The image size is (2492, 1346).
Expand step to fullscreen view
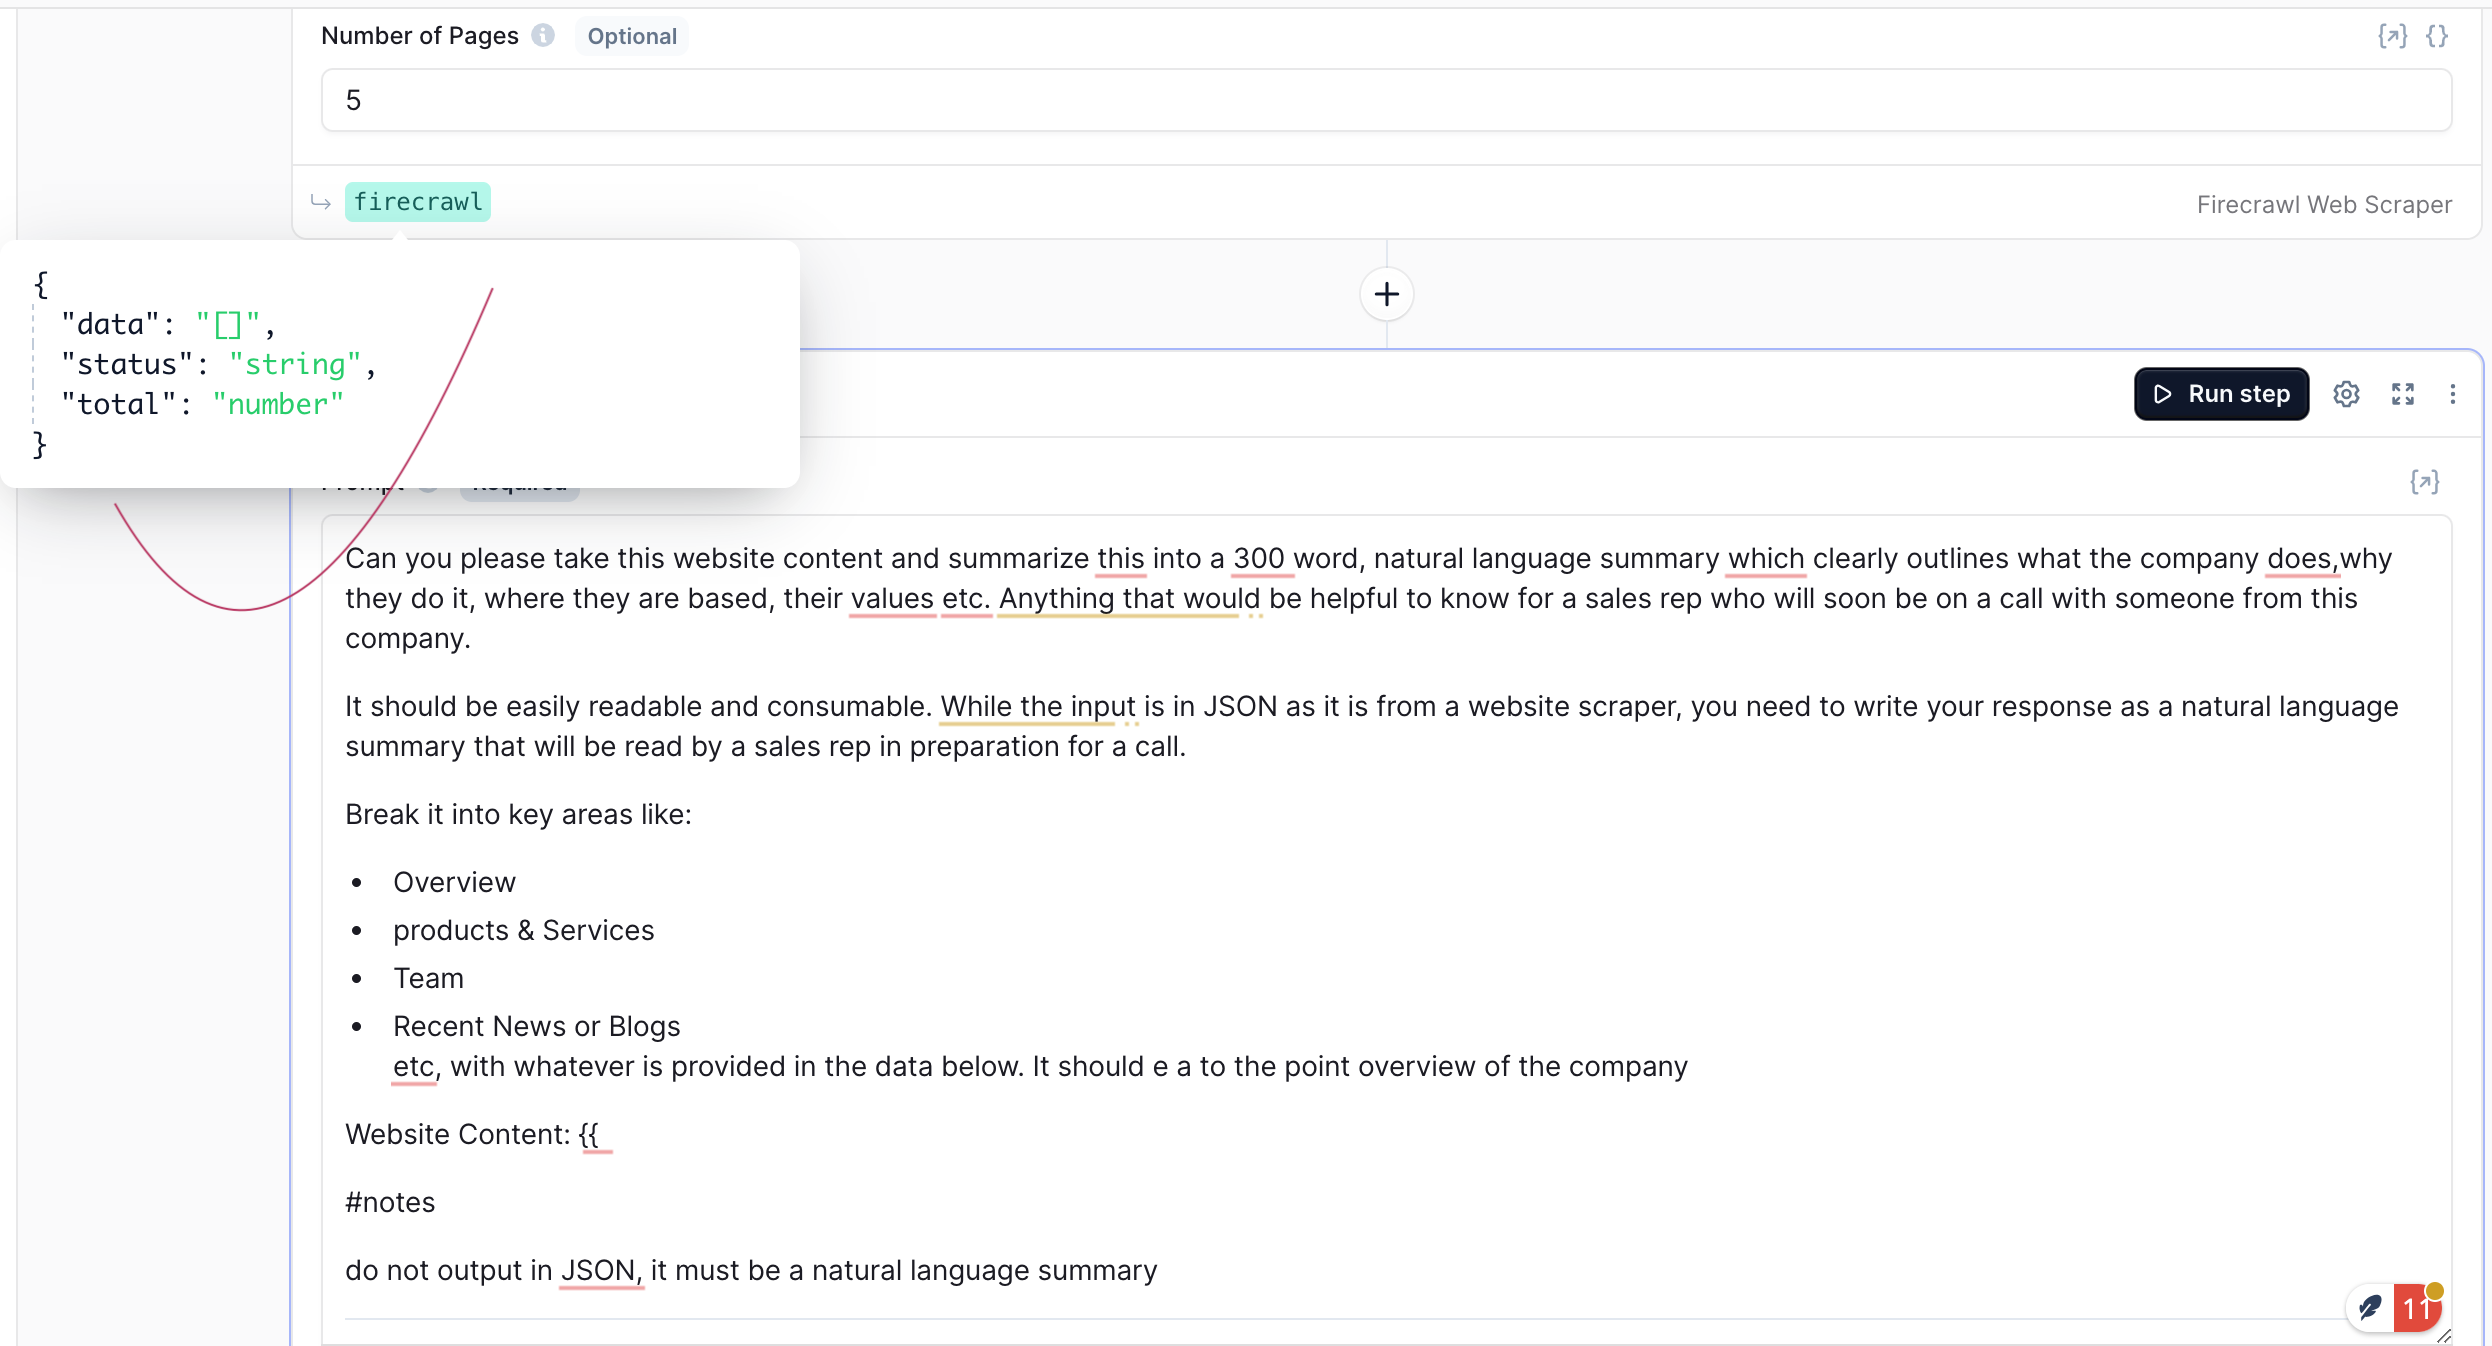coord(2403,394)
